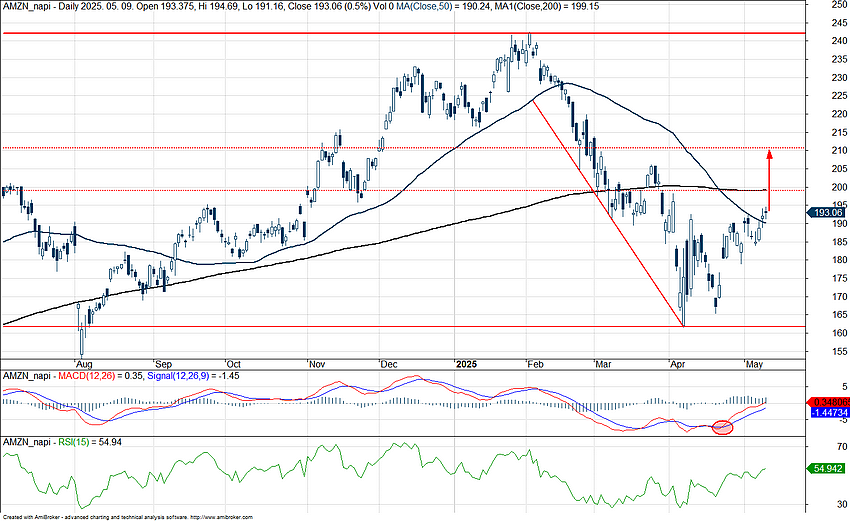Click the May label on the date axis
Image resolution: width=850 pixels, height=521 pixels.
(x=755, y=364)
